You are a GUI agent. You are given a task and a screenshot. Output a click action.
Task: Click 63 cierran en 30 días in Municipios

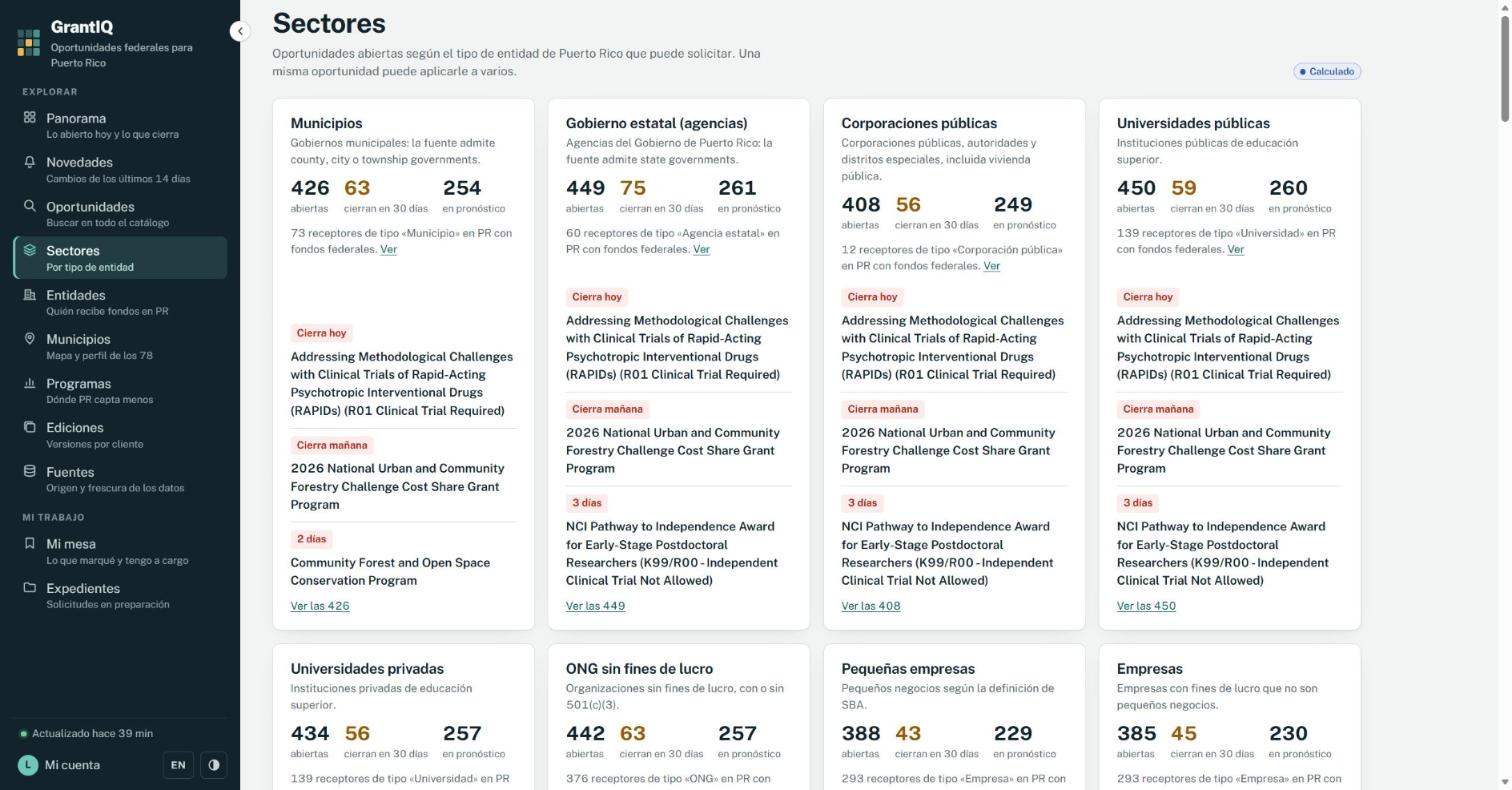(385, 196)
